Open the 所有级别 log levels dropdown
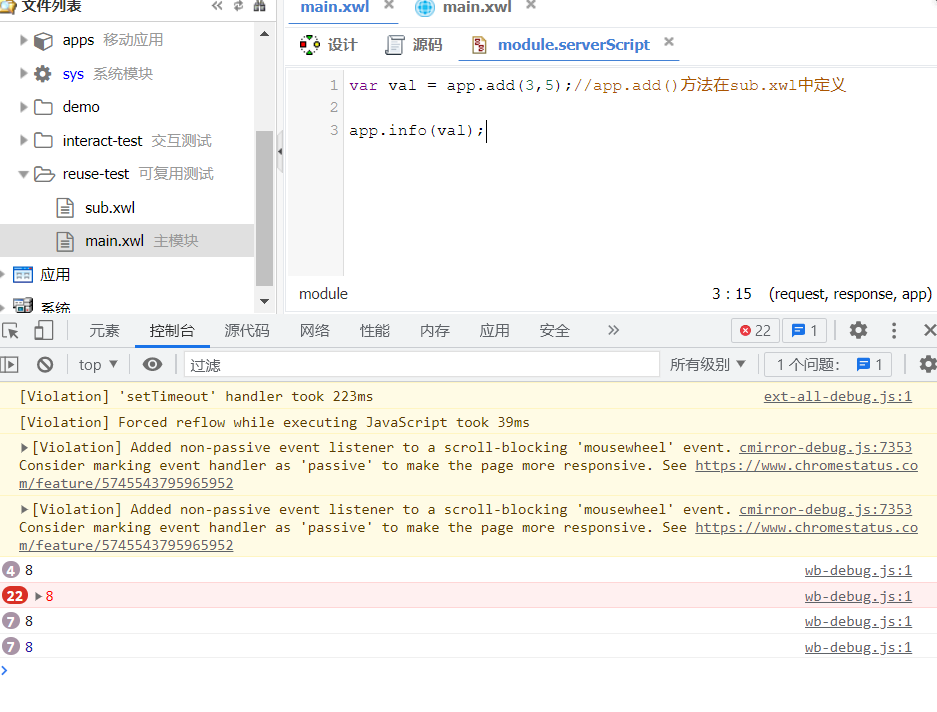The width and height of the screenshot is (937, 712). click(x=708, y=365)
